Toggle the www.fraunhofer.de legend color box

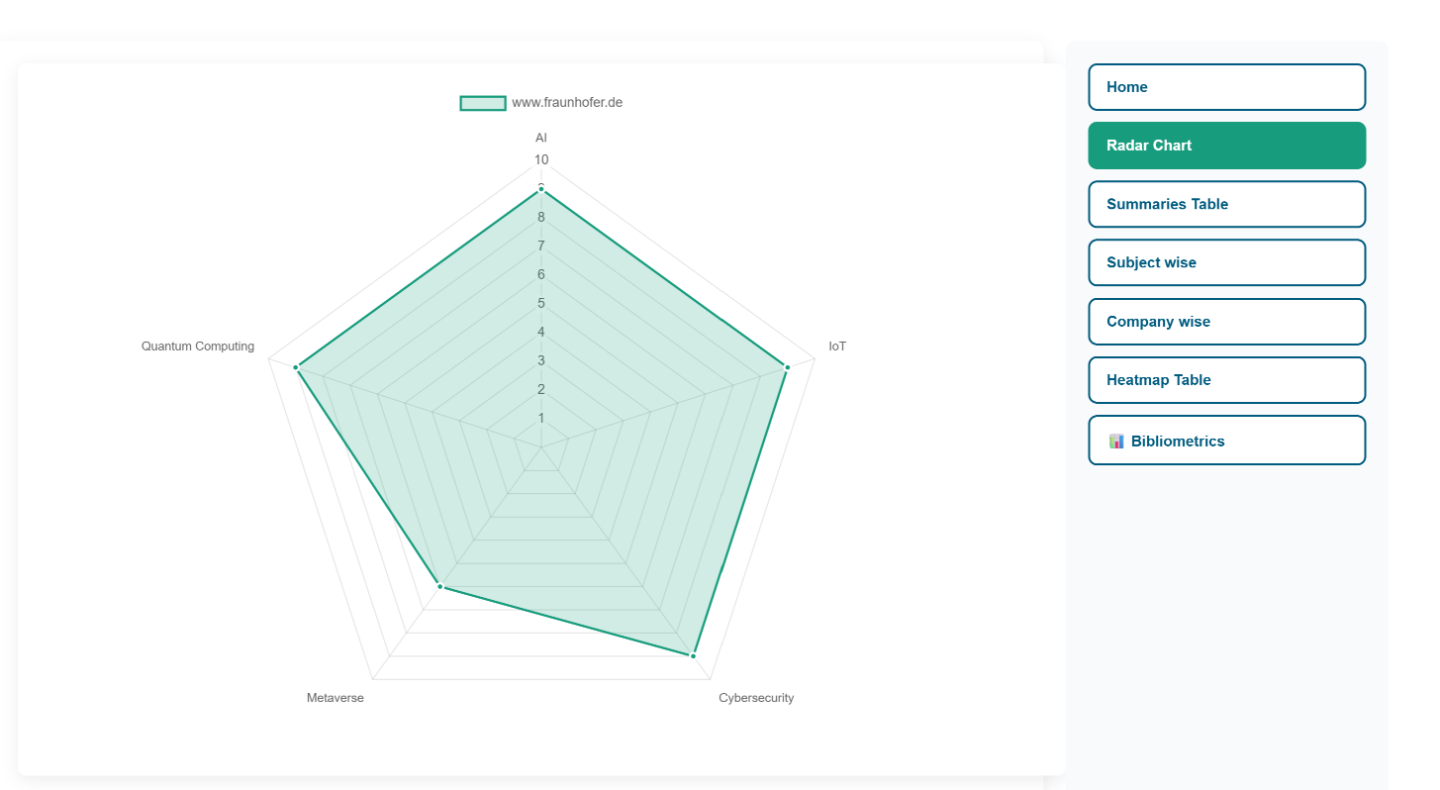[x=482, y=103]
